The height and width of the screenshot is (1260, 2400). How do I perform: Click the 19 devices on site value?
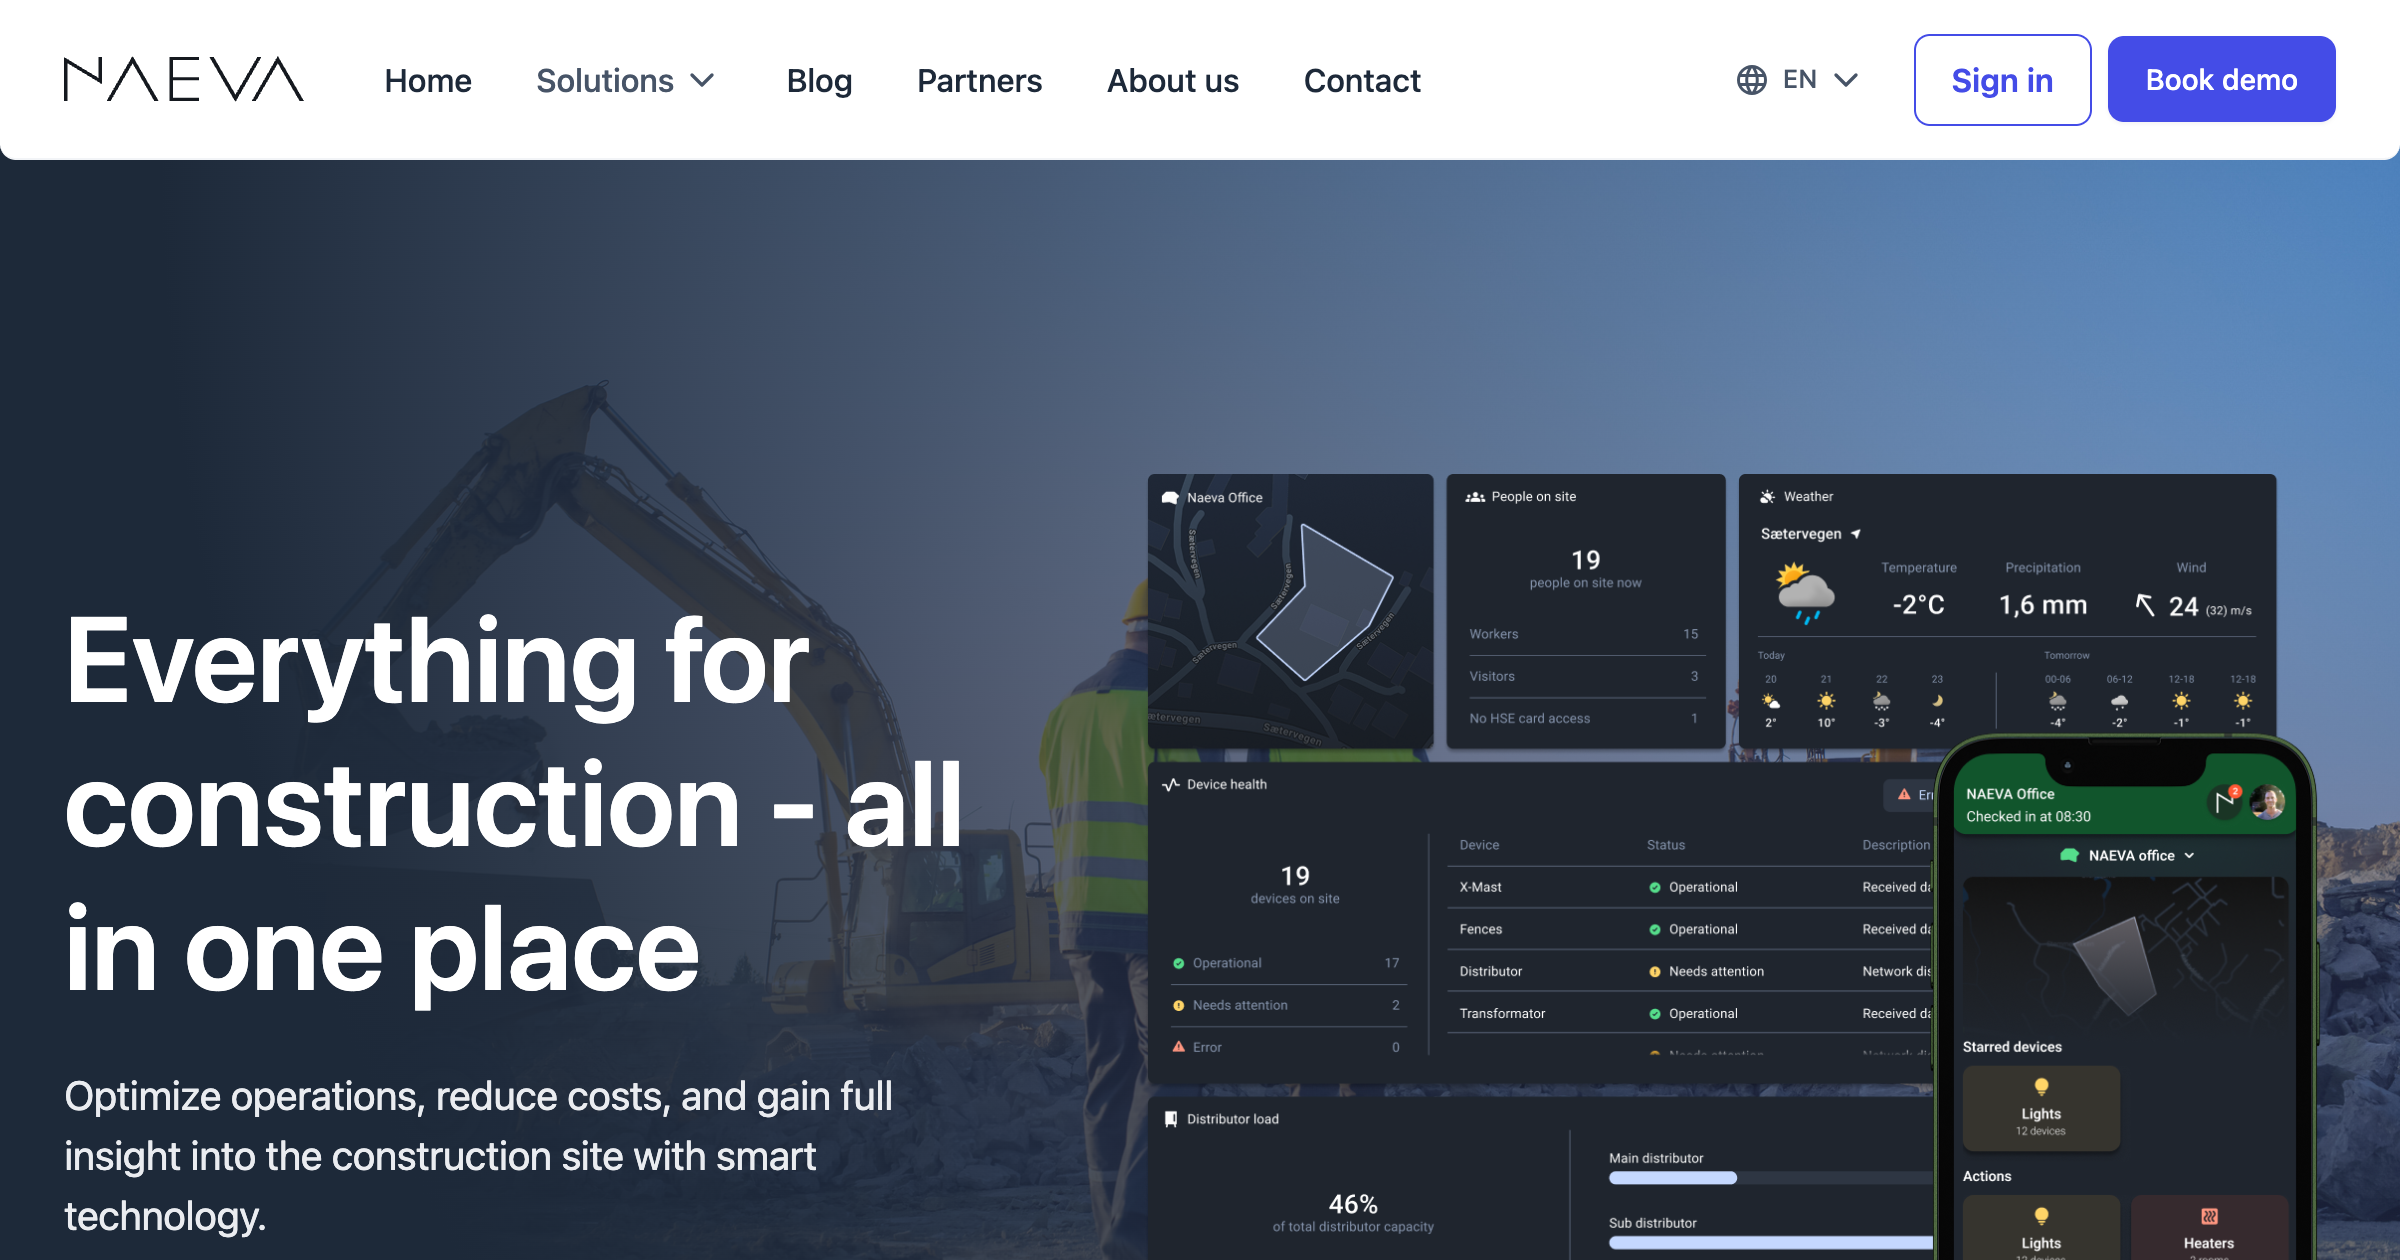1295,876
